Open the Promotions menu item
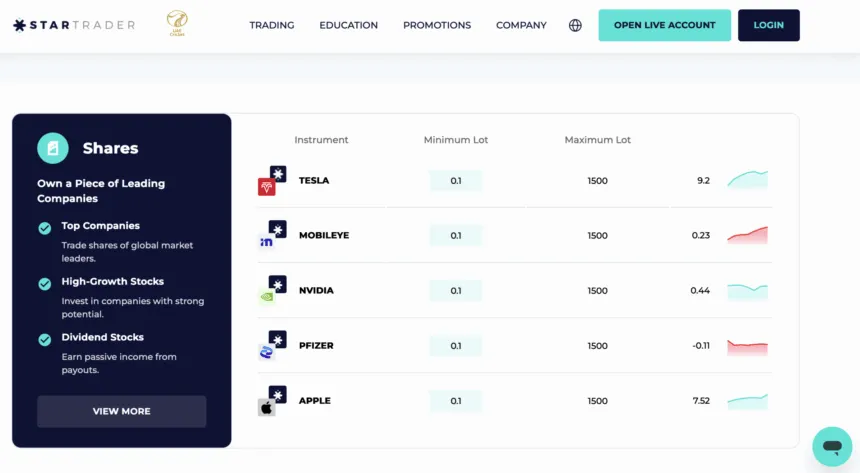The height and width of the screenshot is (473, 860). click(x=437, y=25)
